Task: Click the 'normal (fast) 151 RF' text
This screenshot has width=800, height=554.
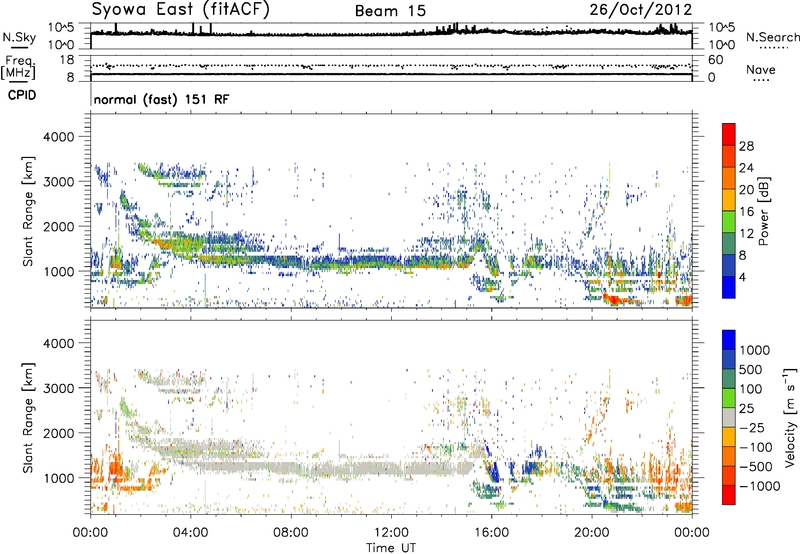Action: pos(162,99)
